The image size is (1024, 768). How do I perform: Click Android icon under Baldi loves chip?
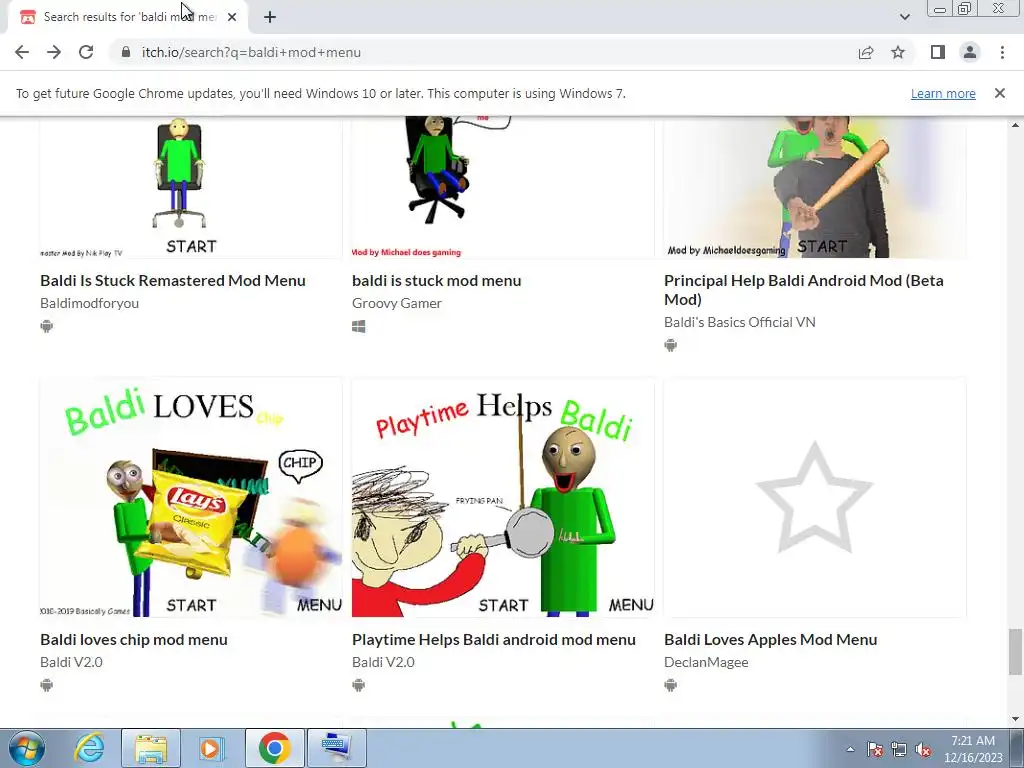coord(46,685)
